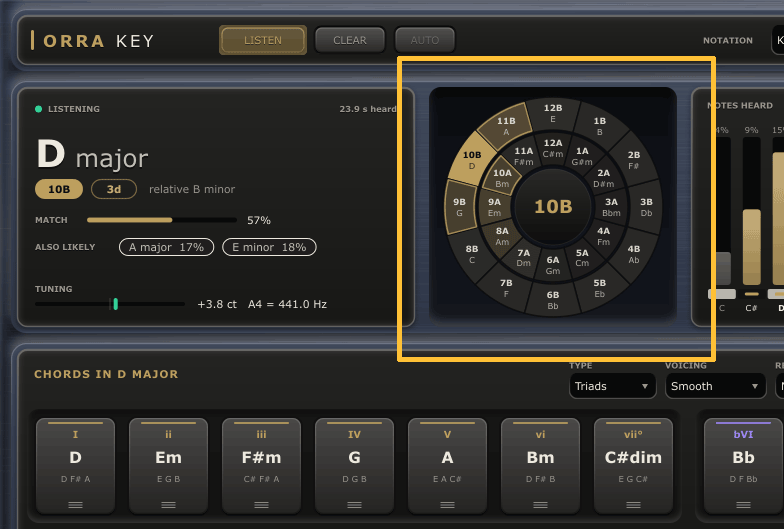Click the drag handle on the A chord pad

click(448, 504)
